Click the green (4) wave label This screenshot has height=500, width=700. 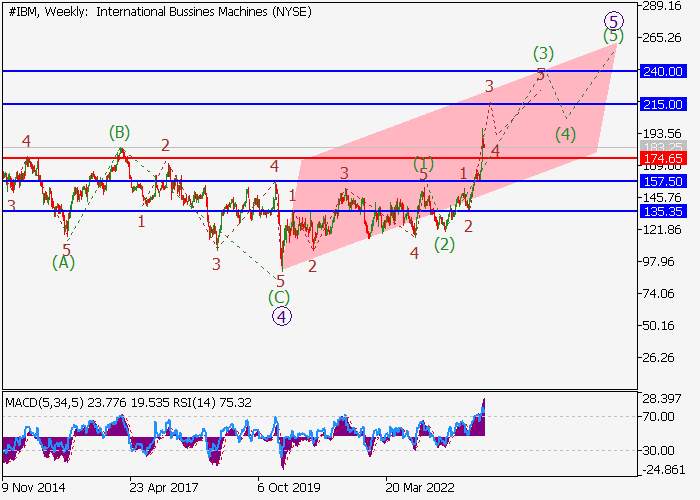click(566, 134)
